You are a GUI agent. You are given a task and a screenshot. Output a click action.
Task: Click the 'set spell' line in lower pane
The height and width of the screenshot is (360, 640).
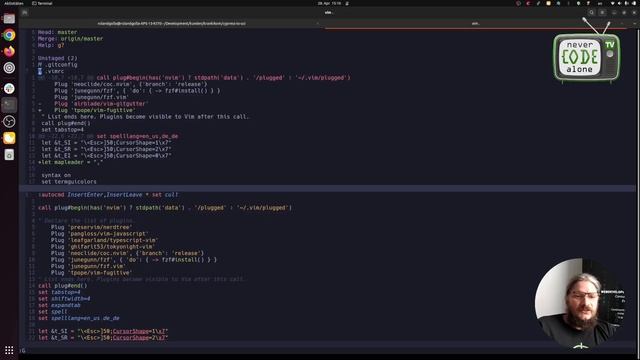[53, 312]
